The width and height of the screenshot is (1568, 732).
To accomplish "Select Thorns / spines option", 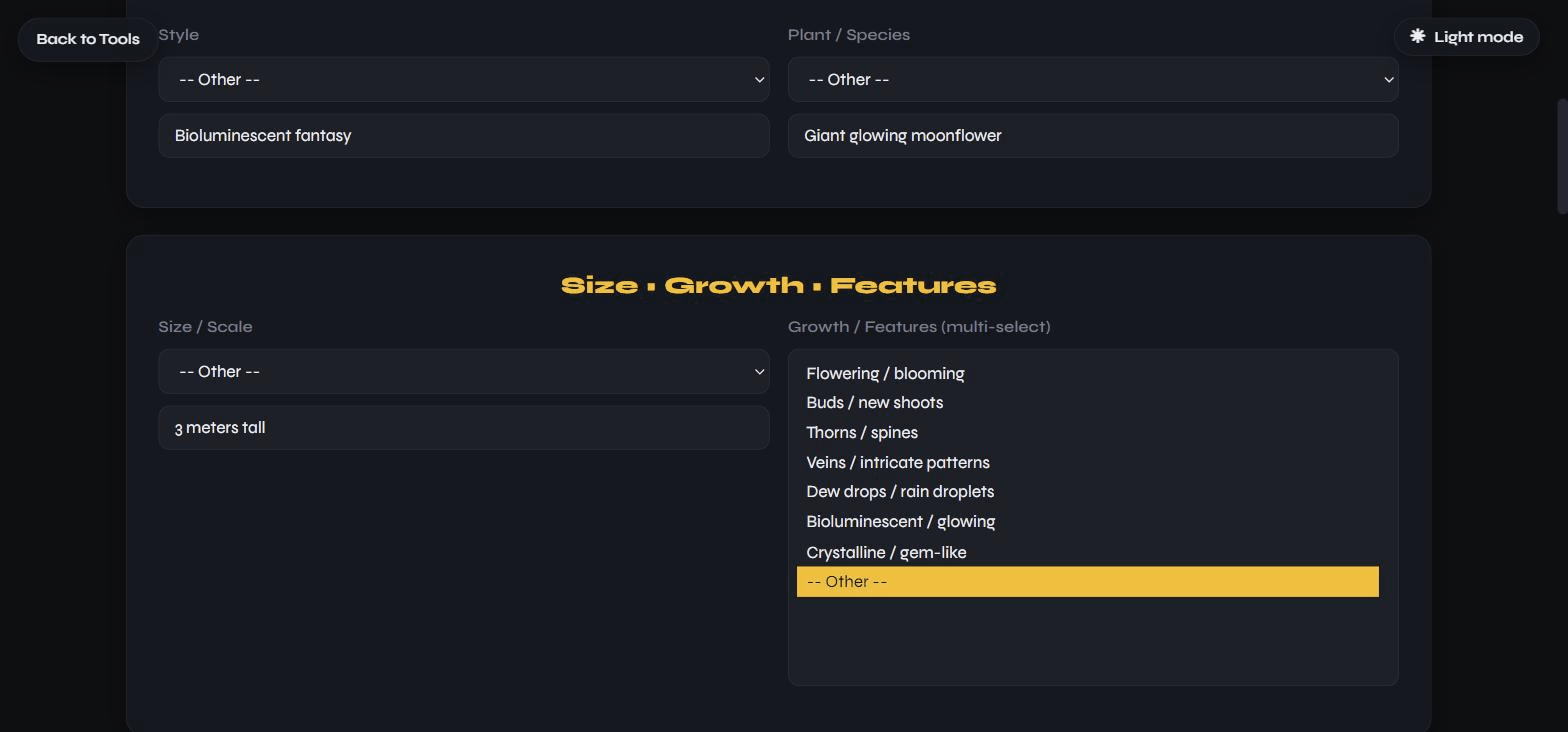I will (1088, 433).
